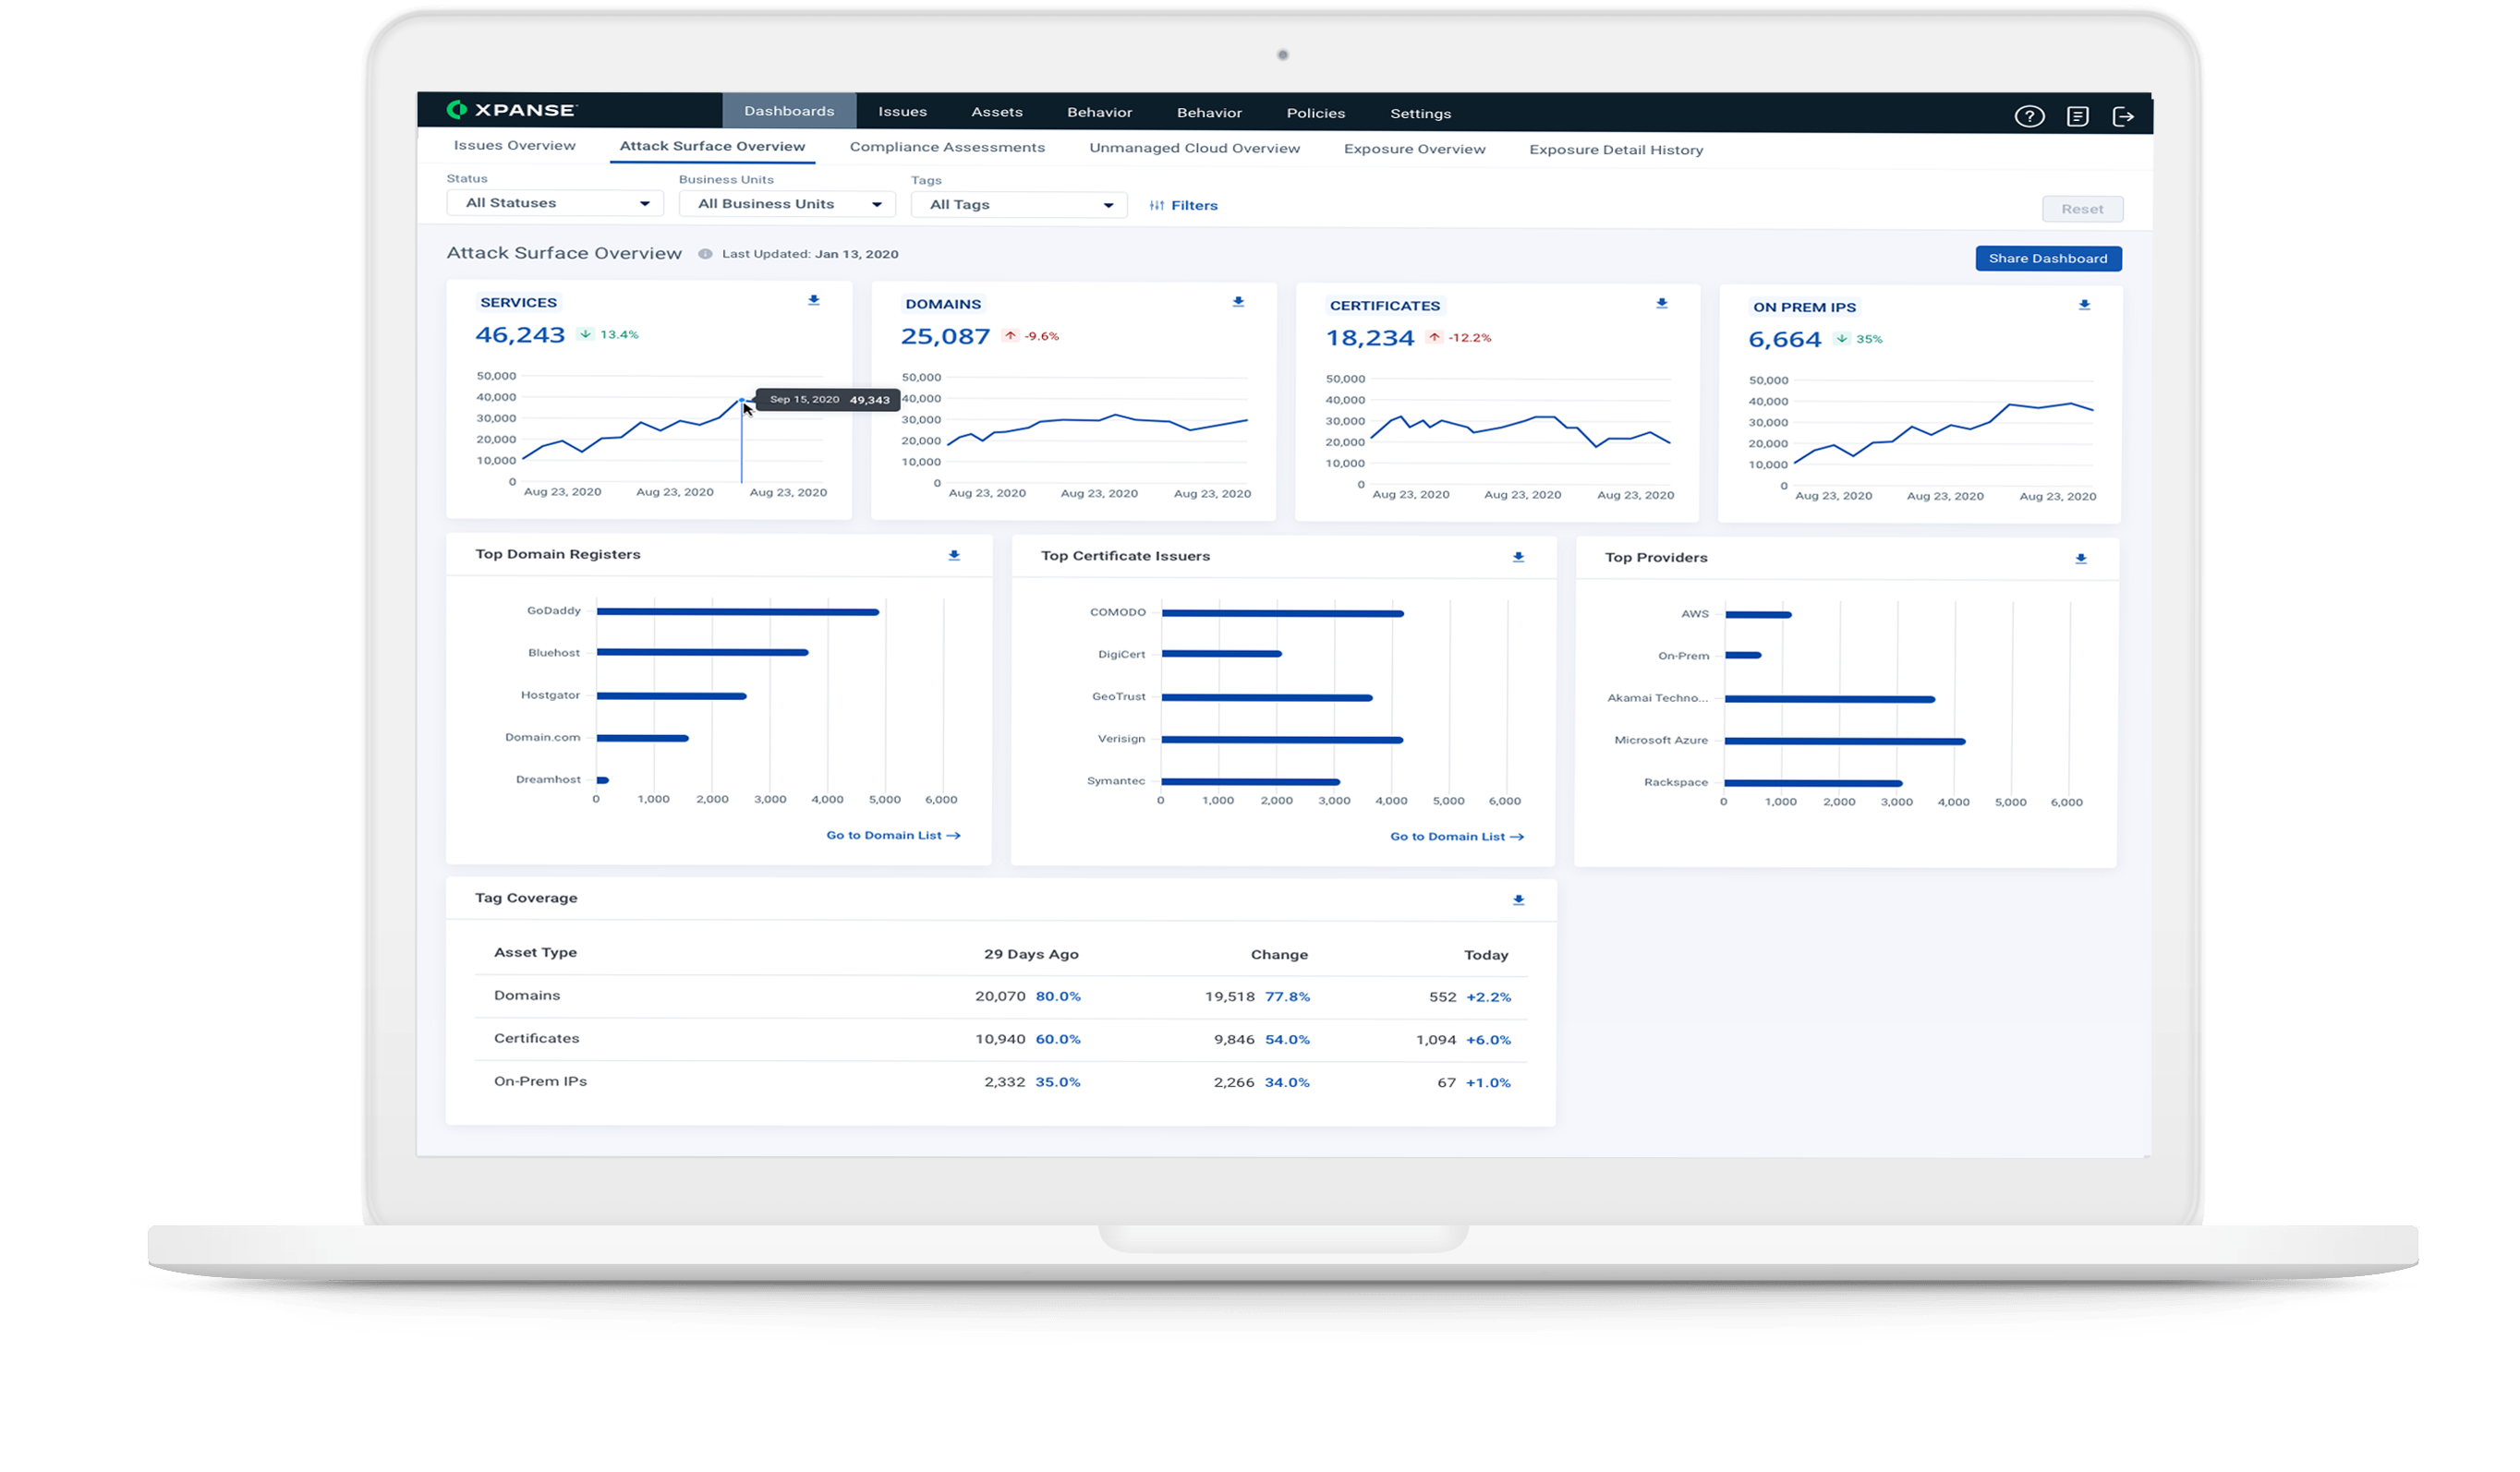
Task: Expand the All Business Units dropdown
Action: (787, 204)
